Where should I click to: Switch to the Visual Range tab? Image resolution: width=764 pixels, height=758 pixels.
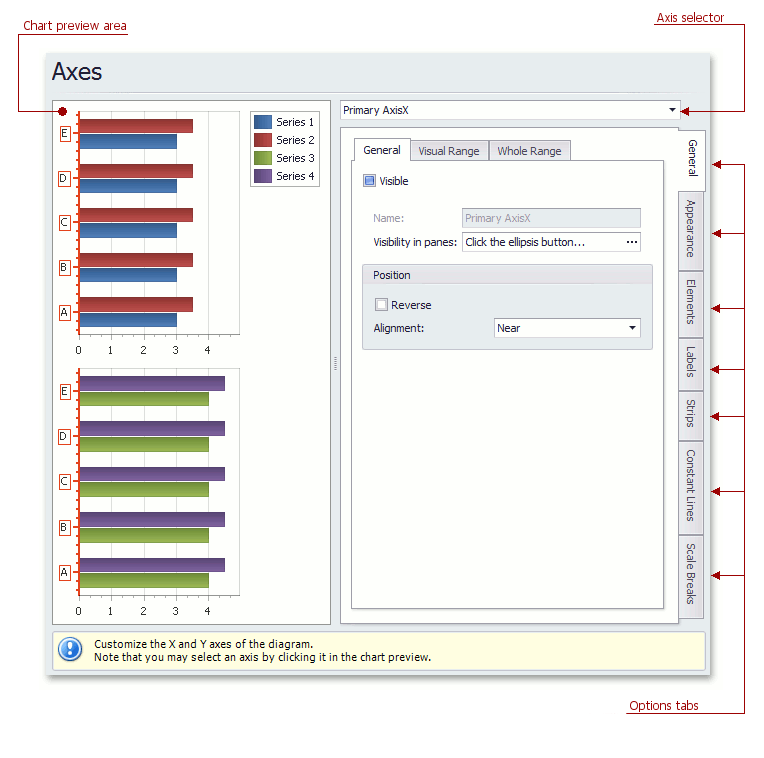coord(448,151)
